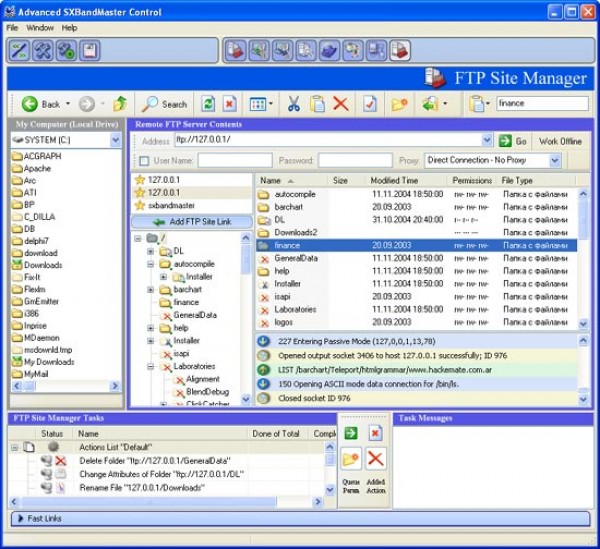This screenshot has width=600, height=549.
Task: Select the finance folder in file list
Action: (287, 245)
